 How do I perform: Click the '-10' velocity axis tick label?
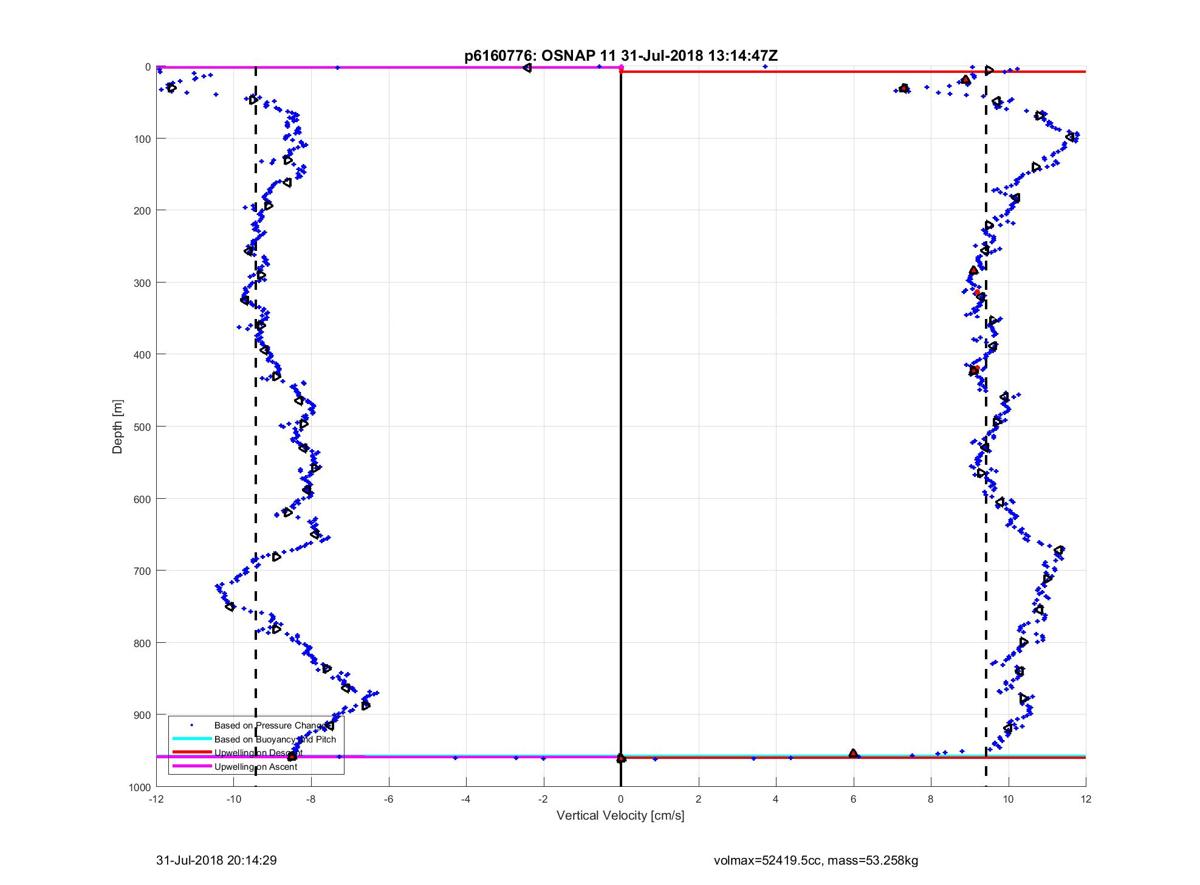(233, 799)
